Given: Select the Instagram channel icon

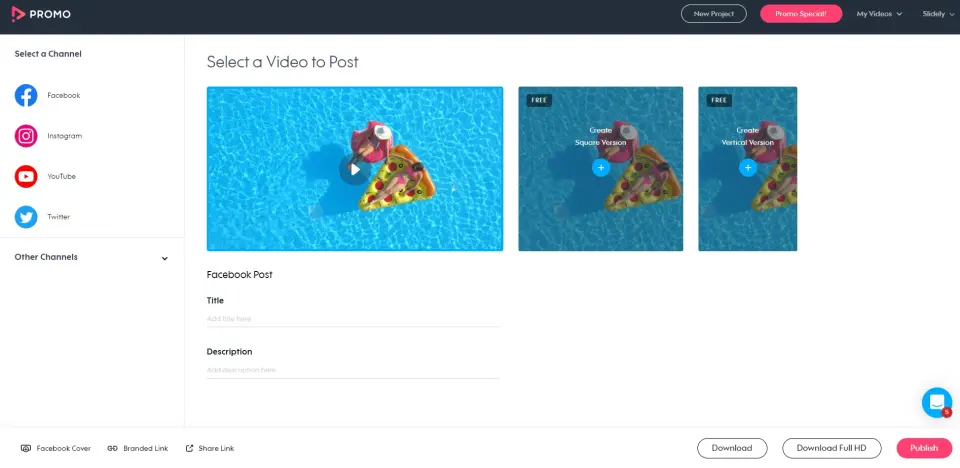Looking at the screenshot, I should coord(26,136).
